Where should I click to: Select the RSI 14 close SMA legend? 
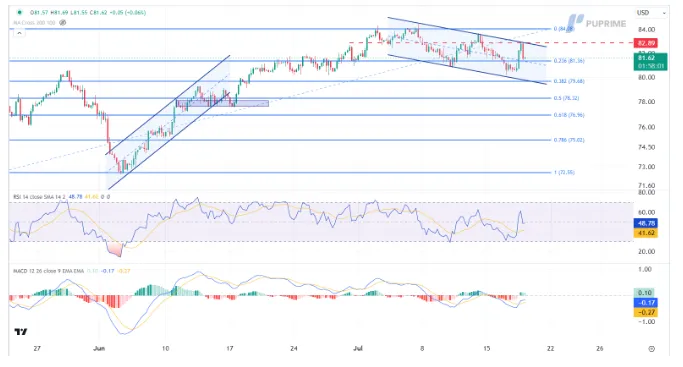click(39, 197)
